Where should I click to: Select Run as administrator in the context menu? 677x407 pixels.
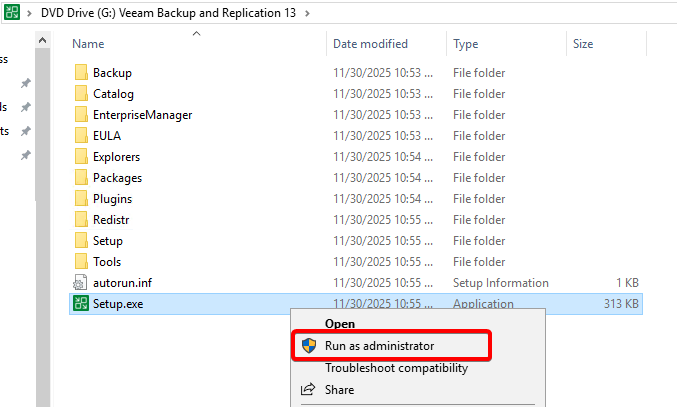(x=379, y=345)
